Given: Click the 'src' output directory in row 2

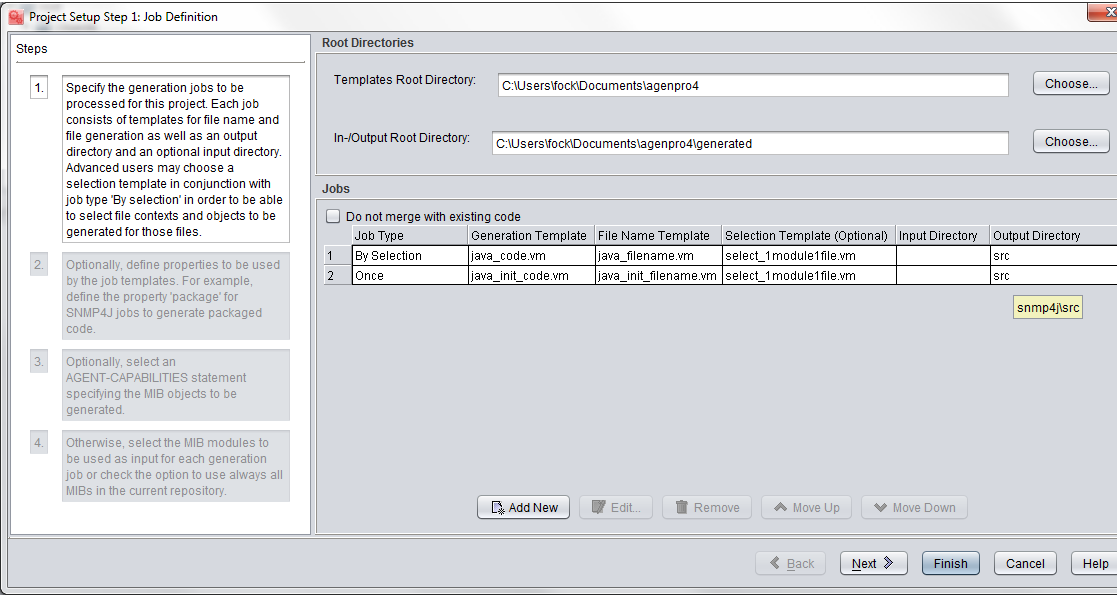Looking at the screenshot, I should [1054, 275].
